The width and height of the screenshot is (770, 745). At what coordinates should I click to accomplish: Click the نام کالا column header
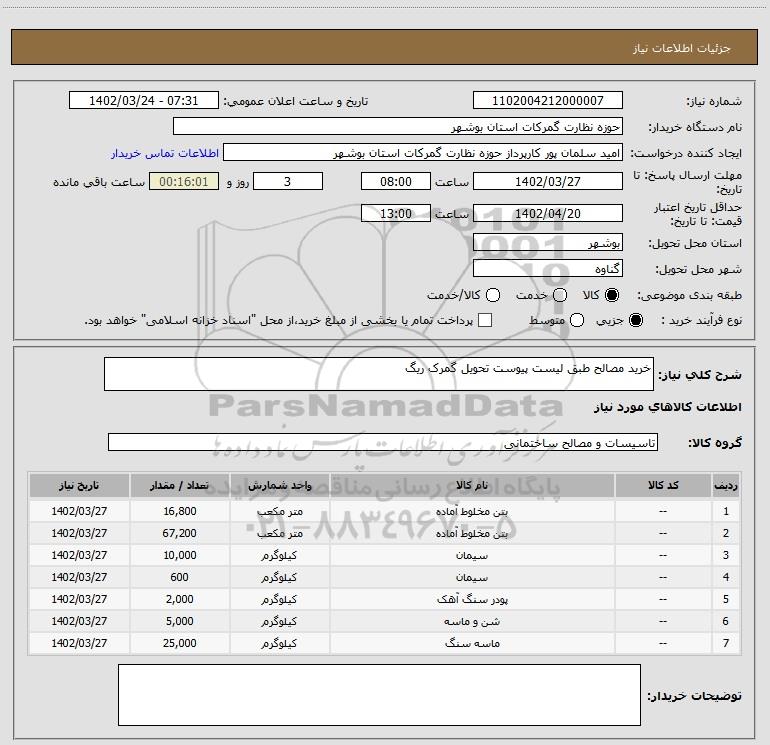[x=472, y=485]
